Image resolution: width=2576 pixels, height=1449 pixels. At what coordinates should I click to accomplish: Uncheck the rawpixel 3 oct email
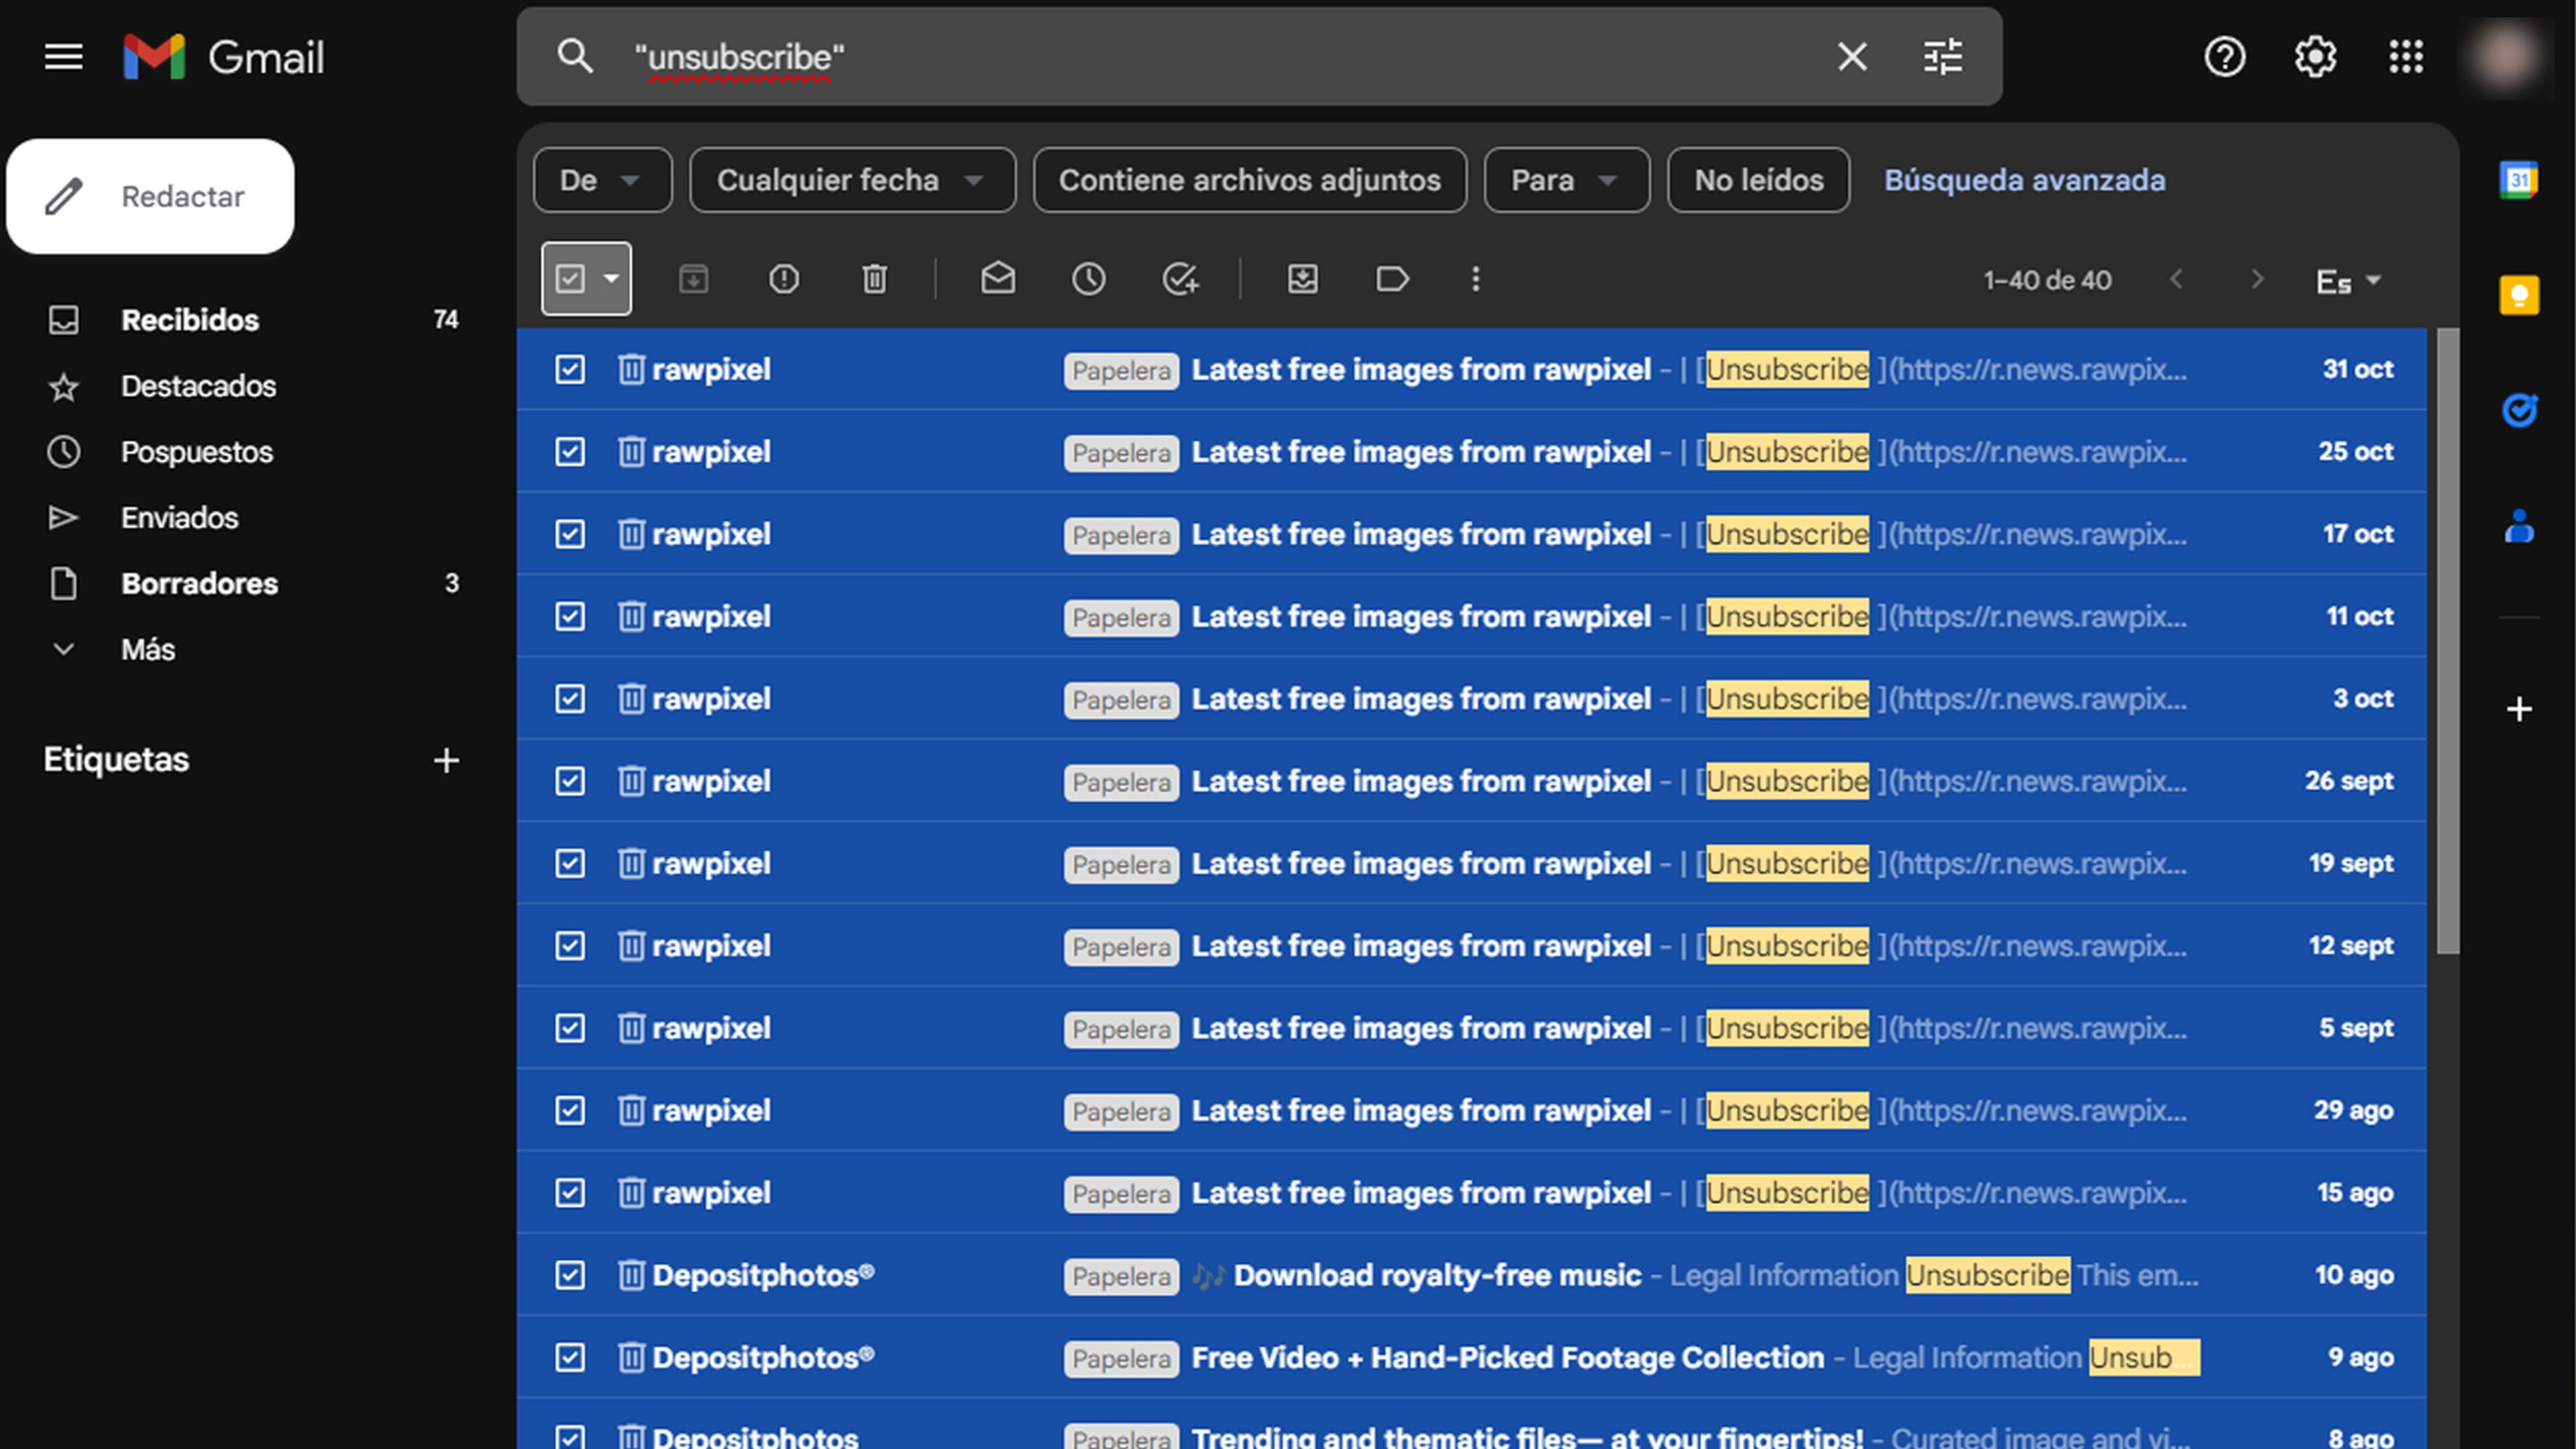570,699
